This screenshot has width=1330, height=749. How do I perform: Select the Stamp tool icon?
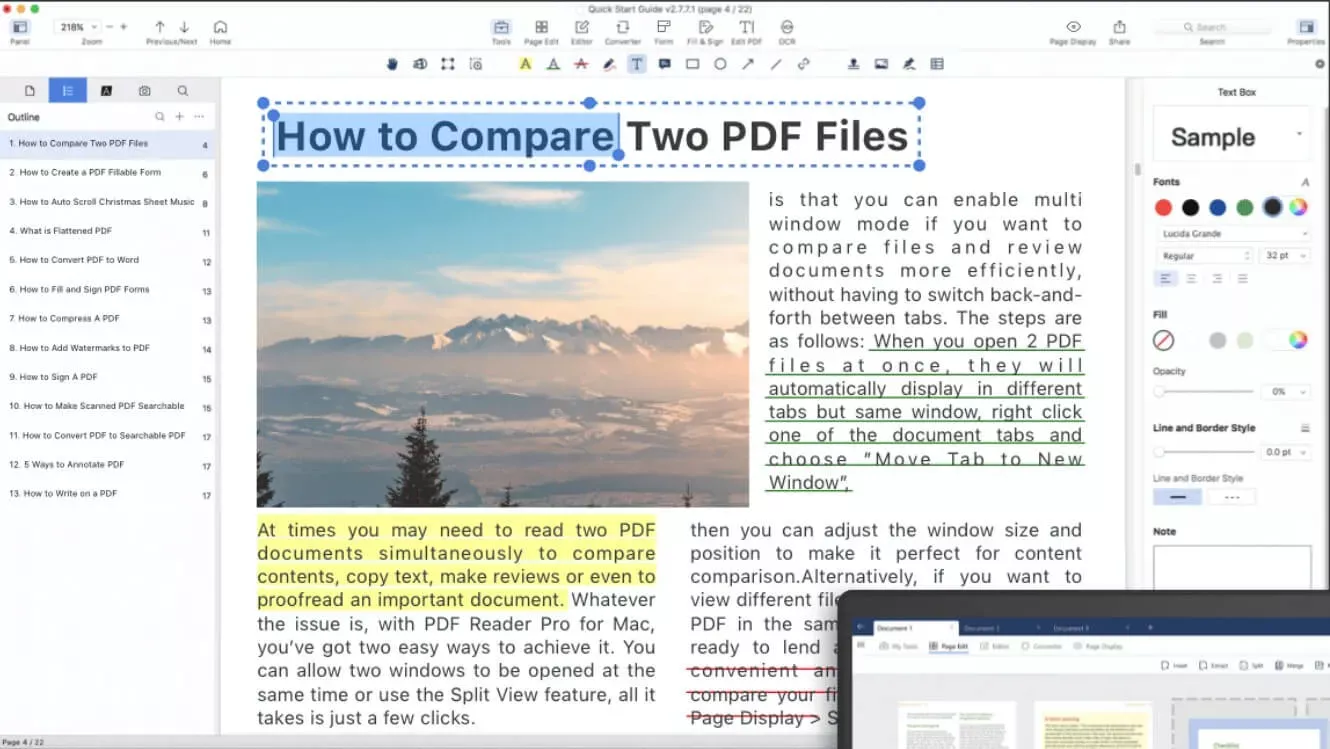853,64
